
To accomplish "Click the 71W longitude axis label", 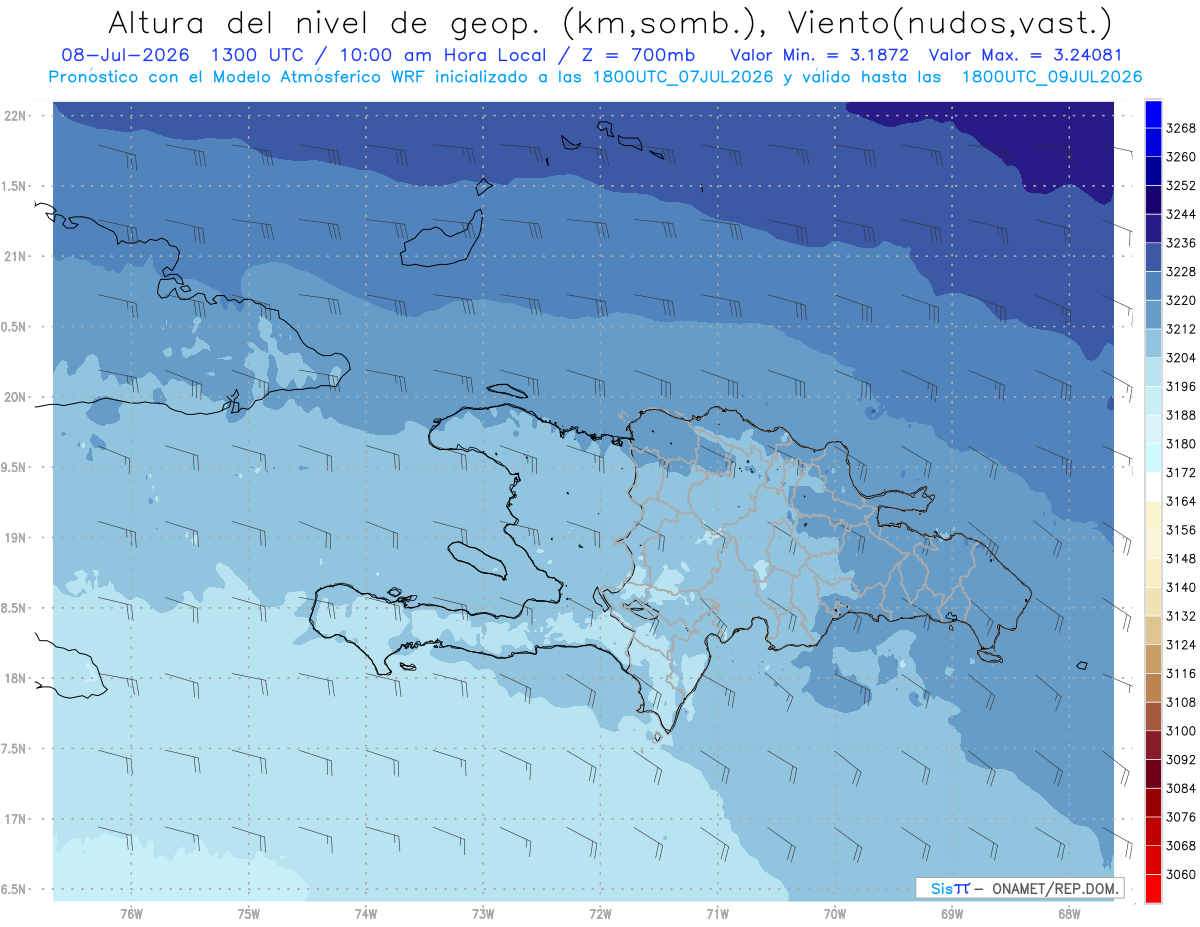I will tap(717, 914).
